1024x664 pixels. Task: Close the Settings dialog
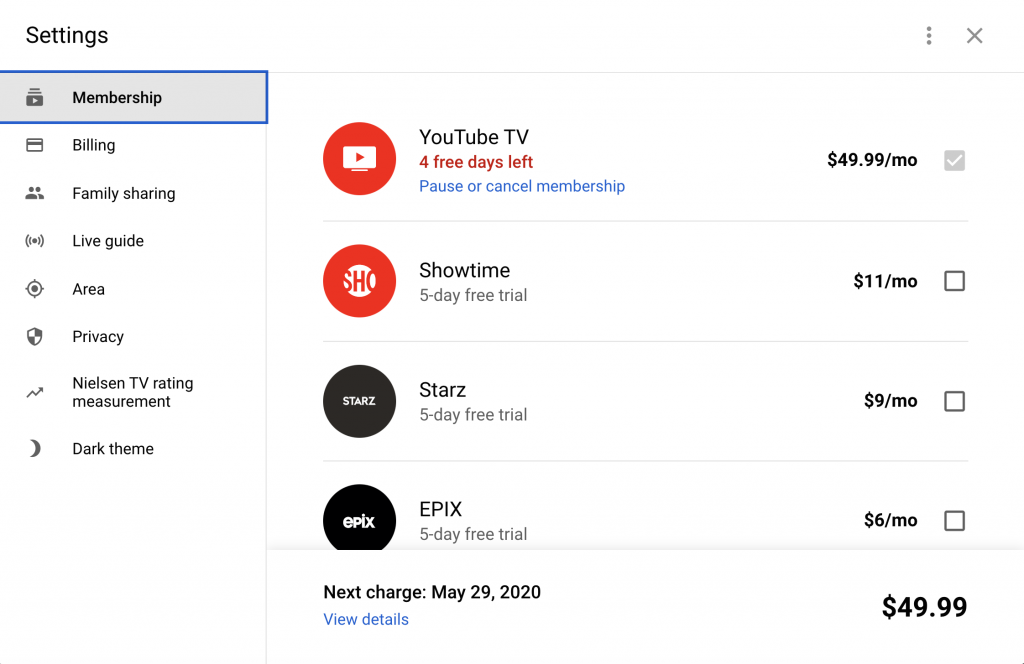[x=974, y=35]
